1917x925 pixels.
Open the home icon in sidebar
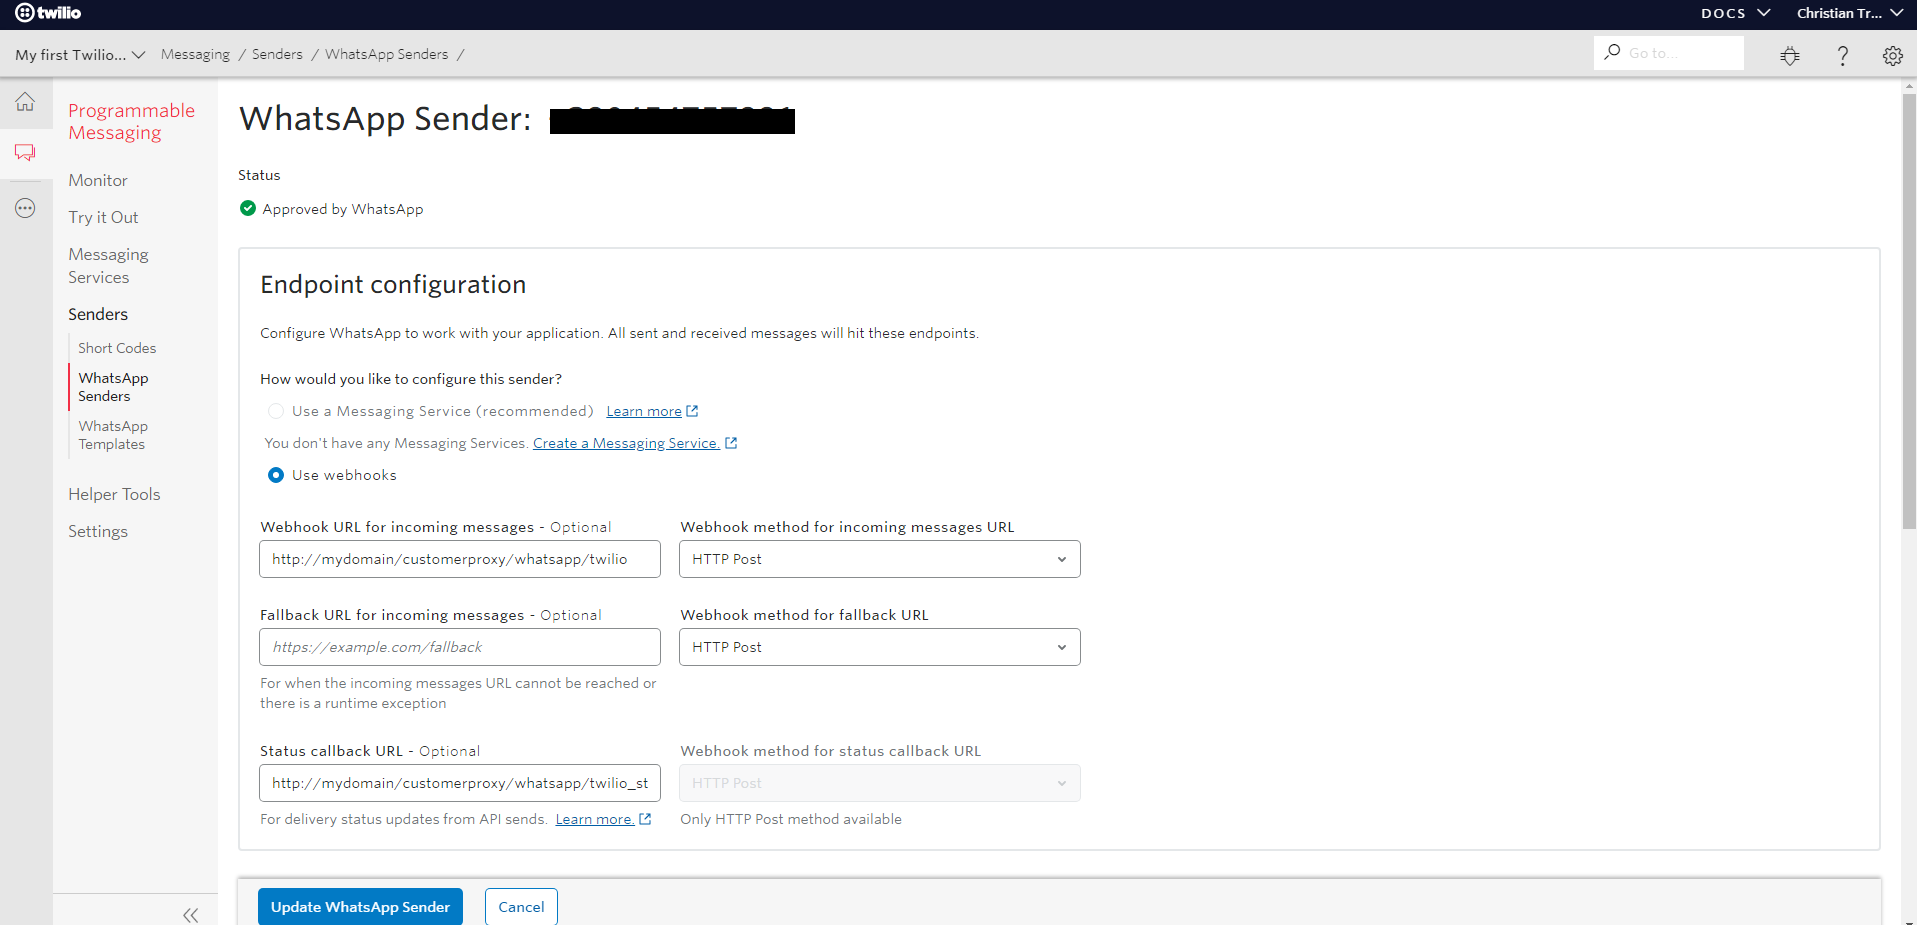25,102
